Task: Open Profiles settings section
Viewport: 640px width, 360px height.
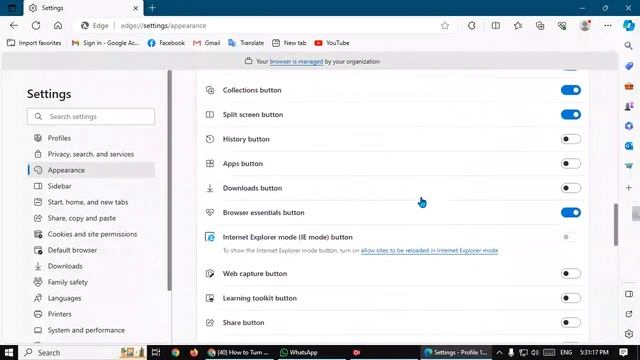Action: pos(91,138)
